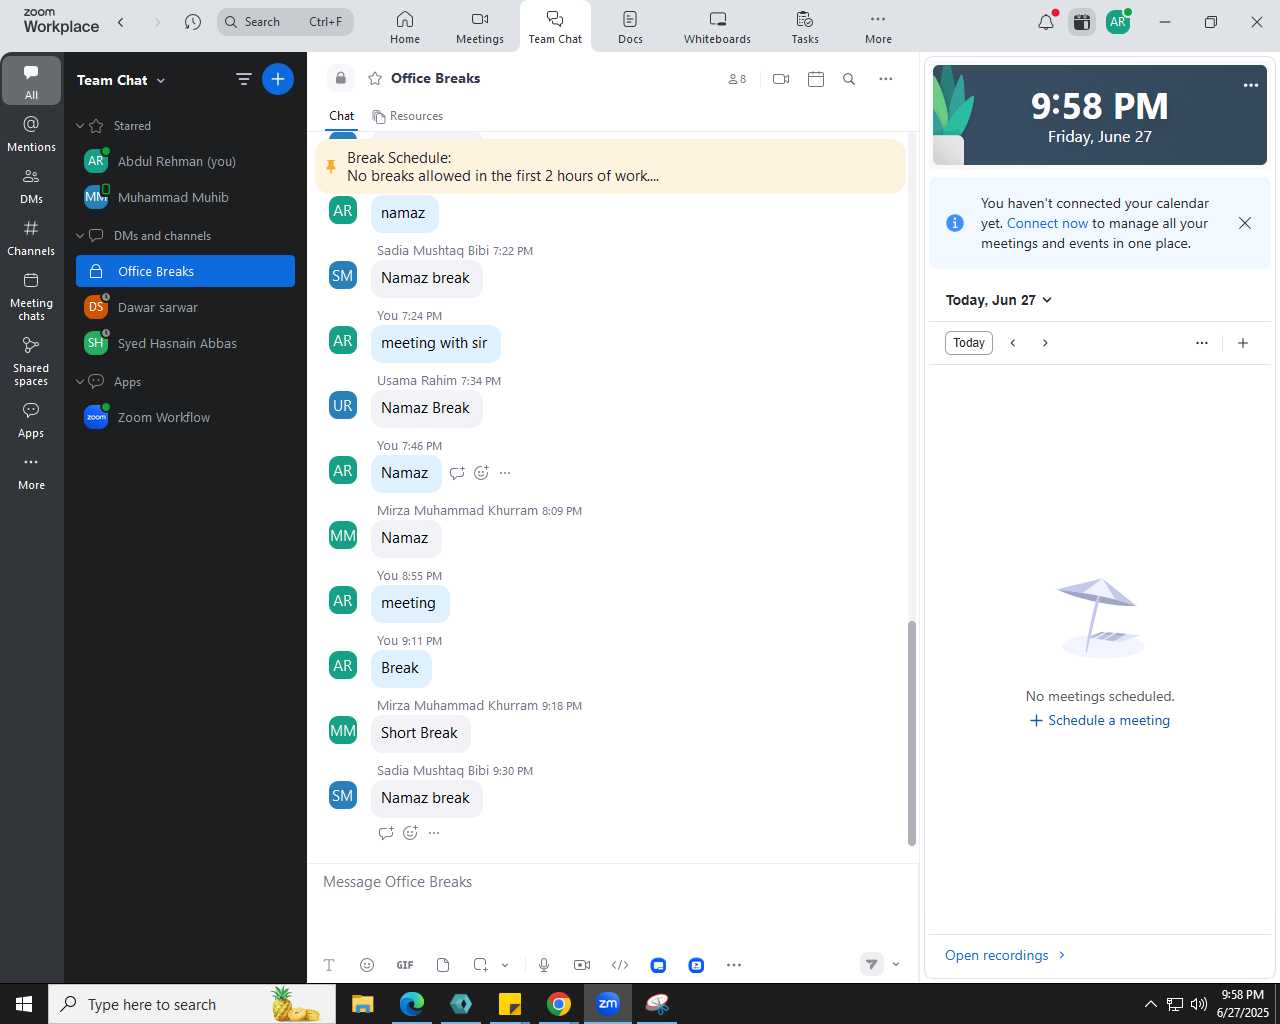The width and height of the screenshot is (1280, 1024).
Task: View the channel members count
Action: (x=737, y=79)
